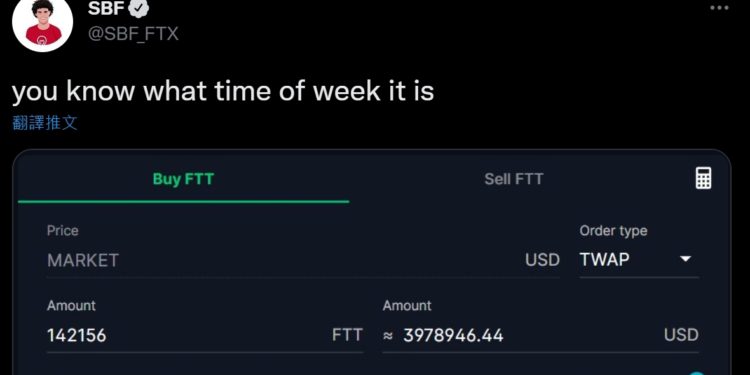Viewport: 750px width, 375px height.
Task: Click the partially visible blue circle at the bottom right
Action: [x=697, y=373]
